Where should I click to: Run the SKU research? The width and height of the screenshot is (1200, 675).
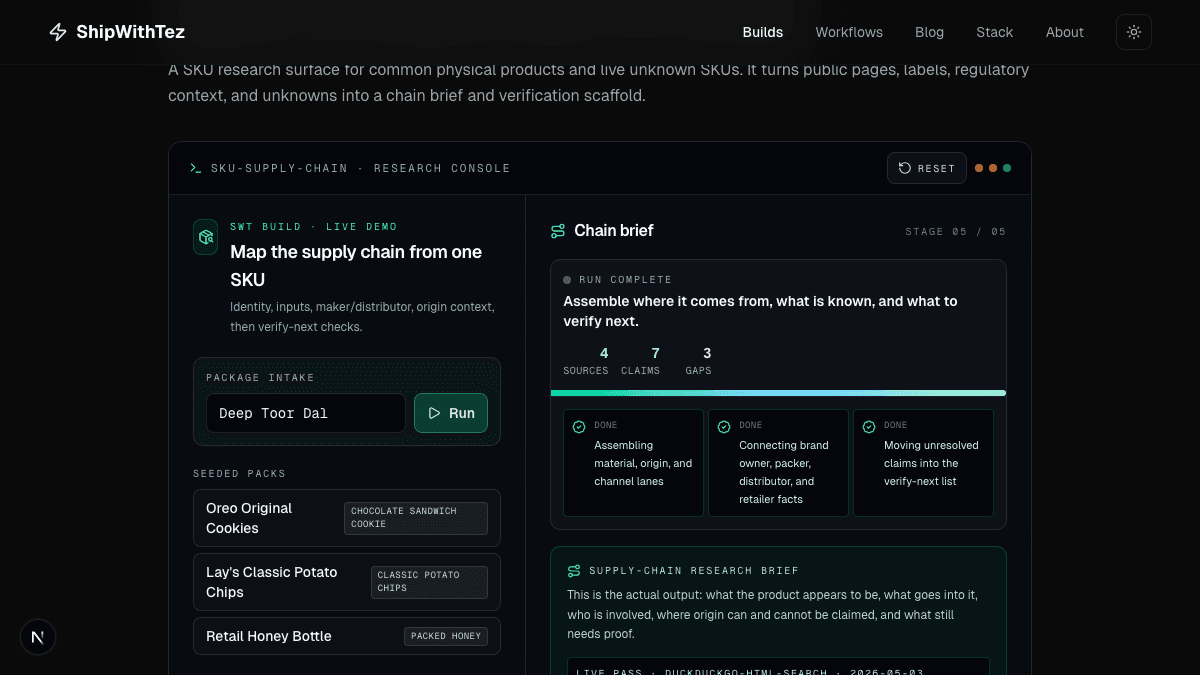coord(451,413)
